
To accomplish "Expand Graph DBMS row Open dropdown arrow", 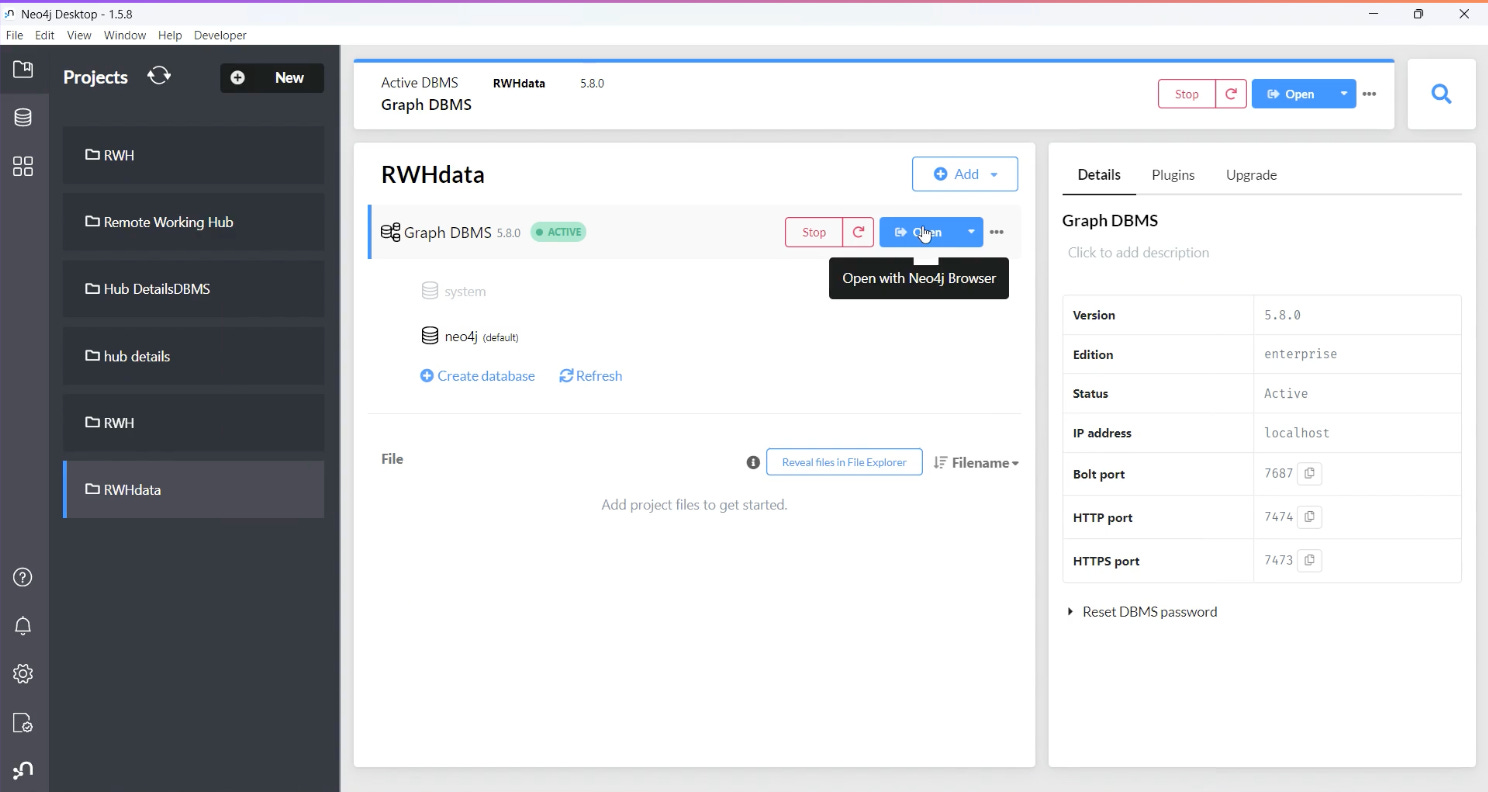I will (971, 232).
